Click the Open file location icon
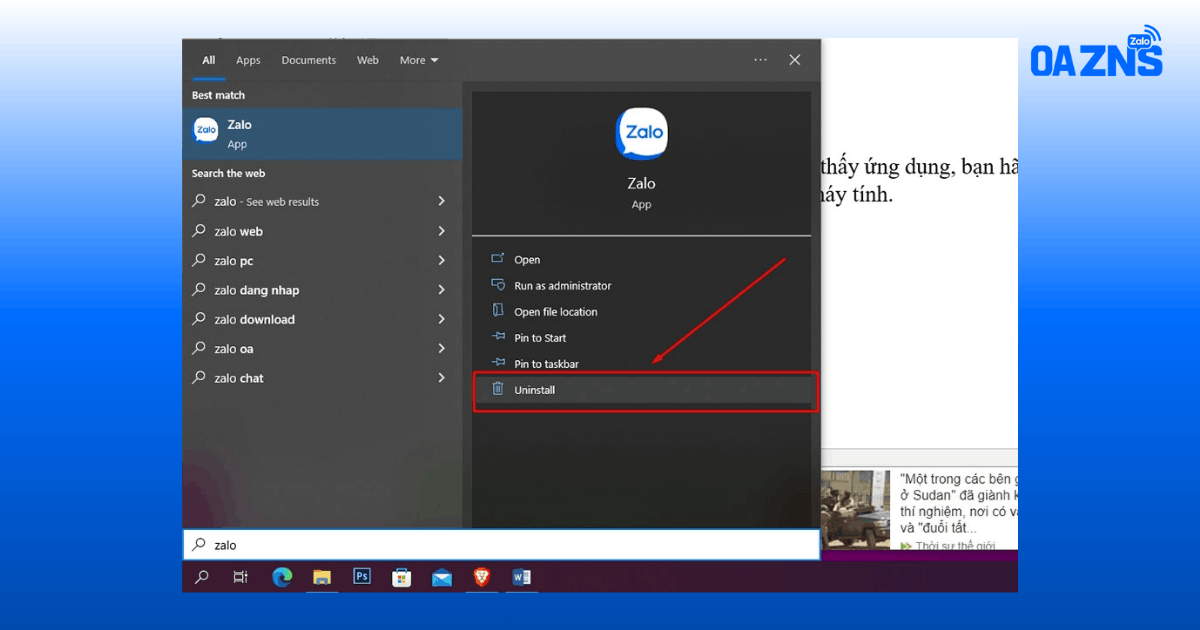Viewport: 1200px width, 630px height. (498, 311)
